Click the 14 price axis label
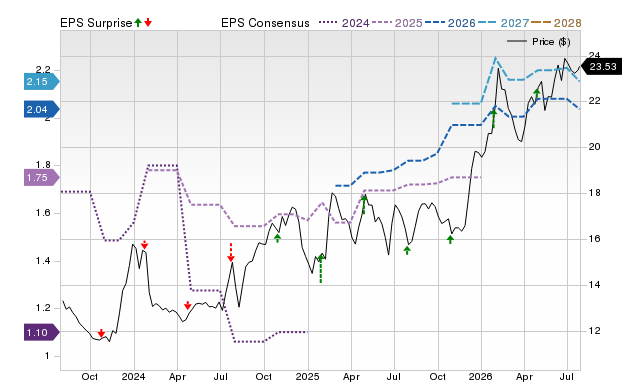 point(595,285)
